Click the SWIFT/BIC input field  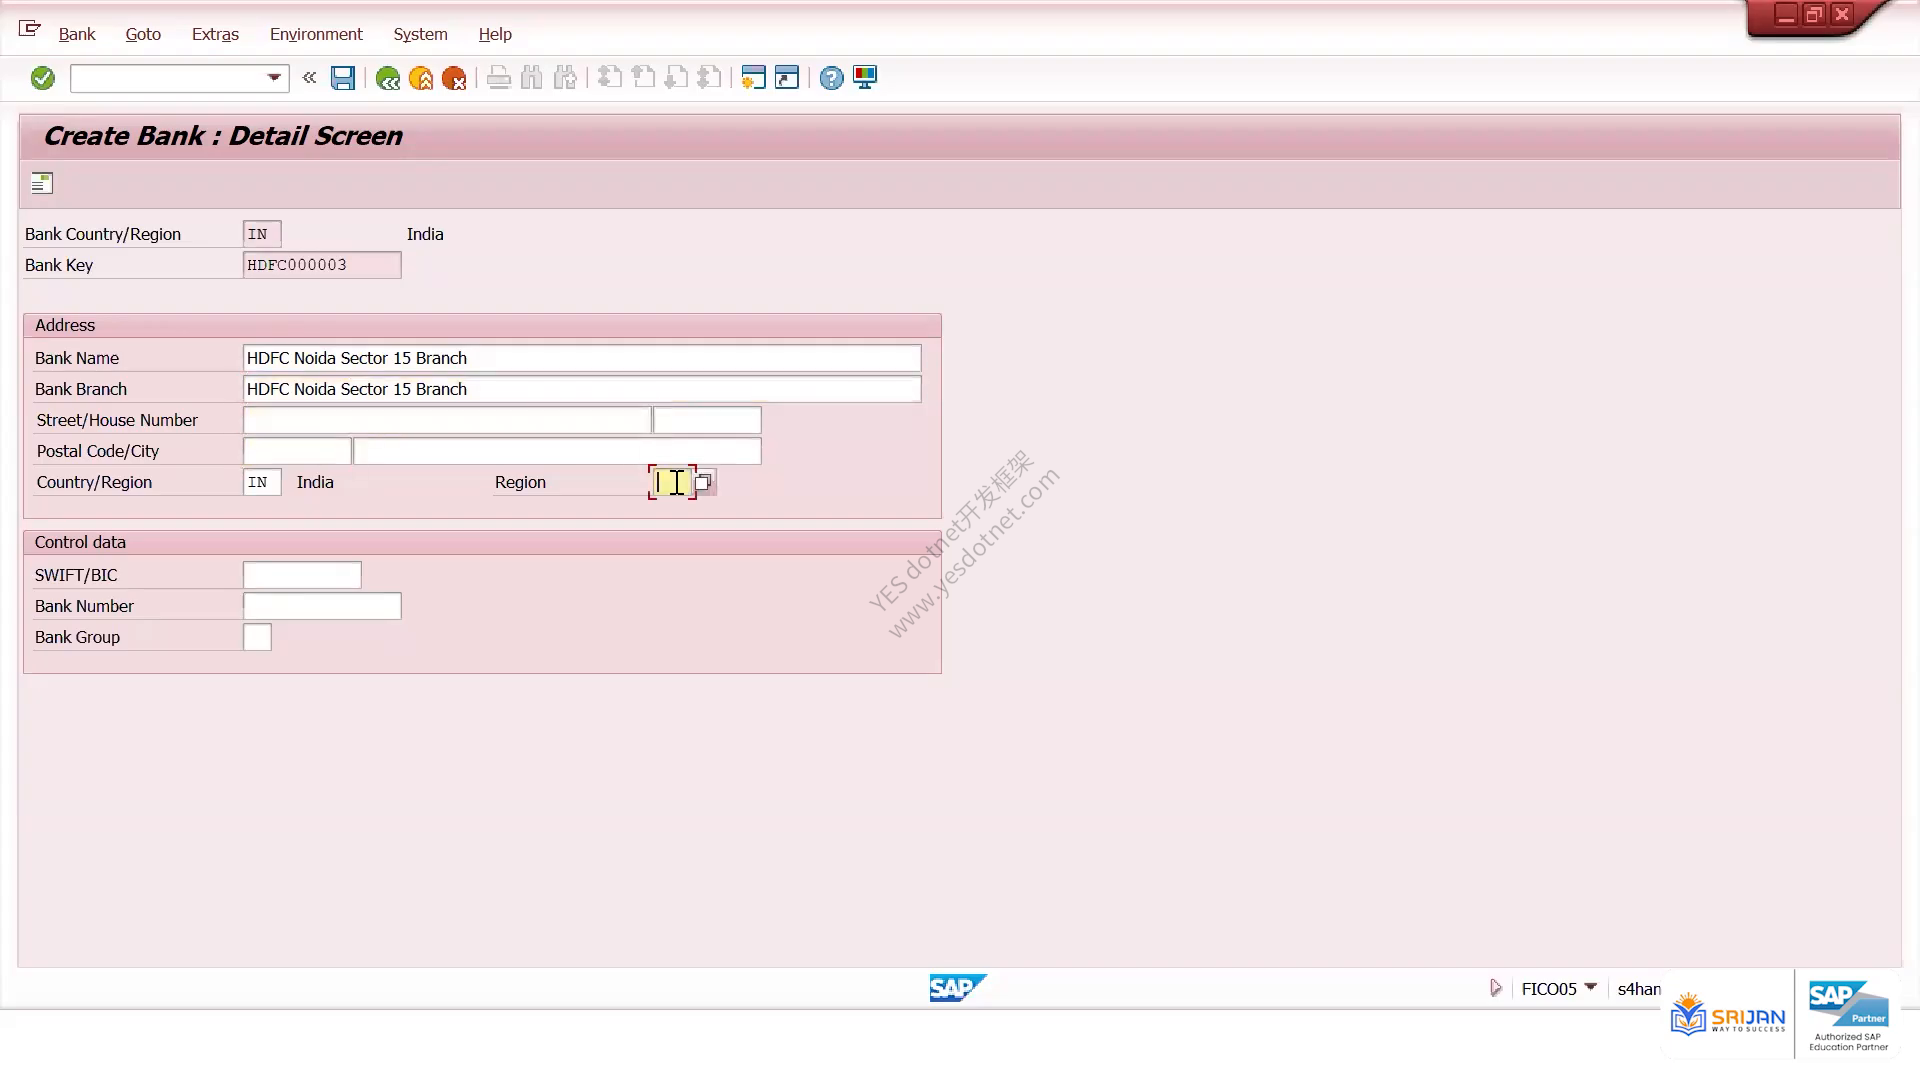[302, 575]
